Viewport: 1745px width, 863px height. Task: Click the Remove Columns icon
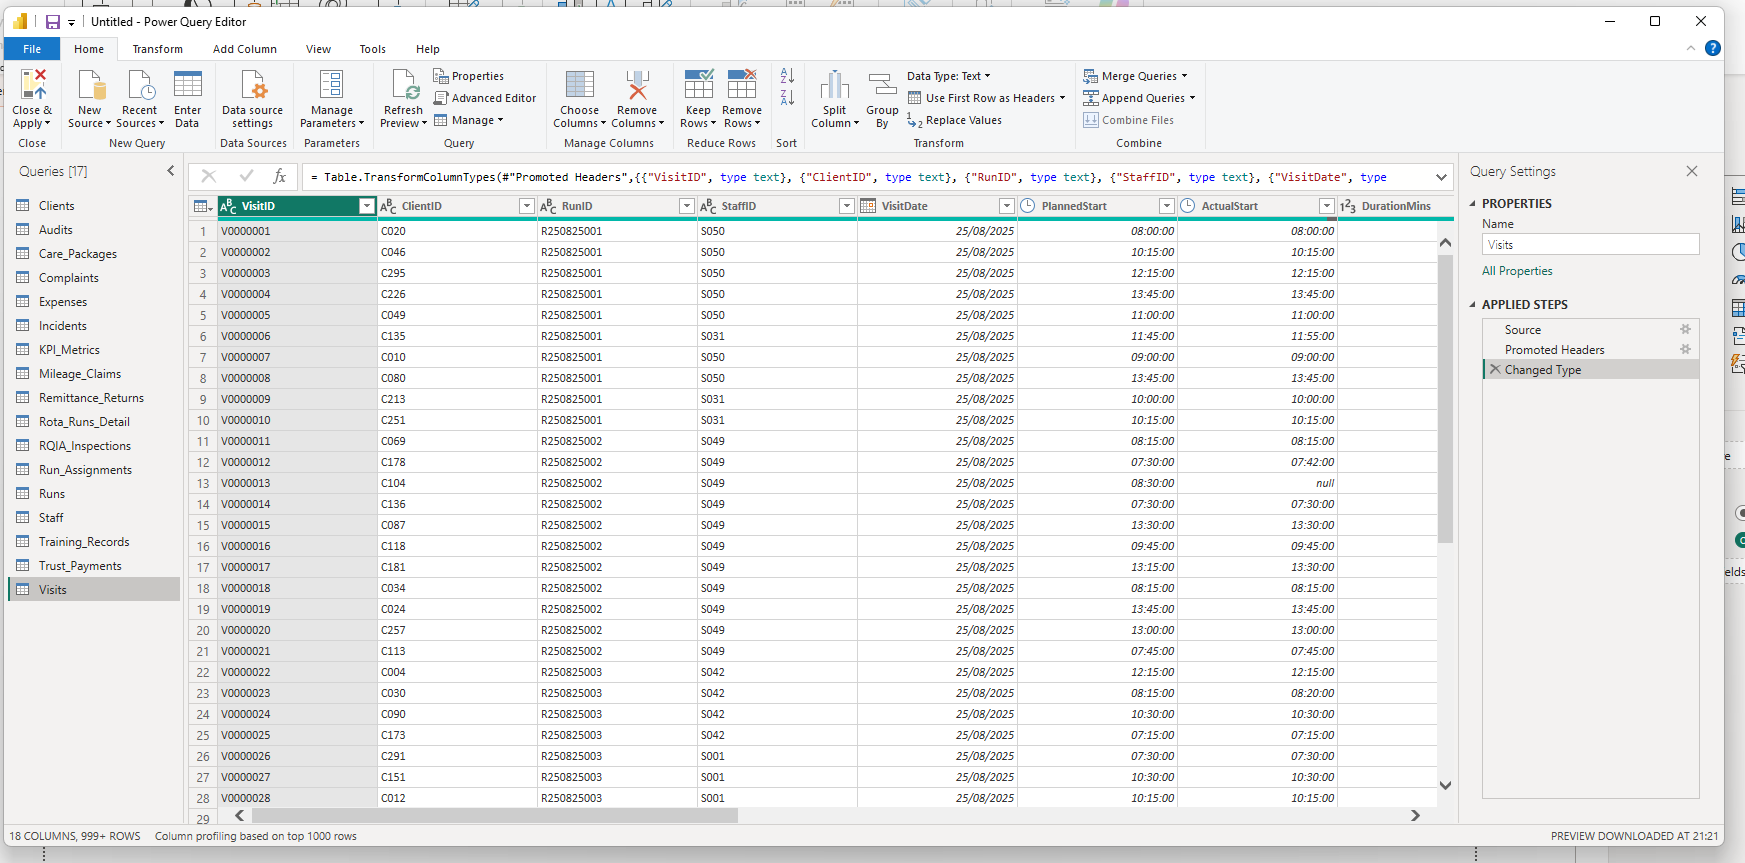[x=637, y=85]
